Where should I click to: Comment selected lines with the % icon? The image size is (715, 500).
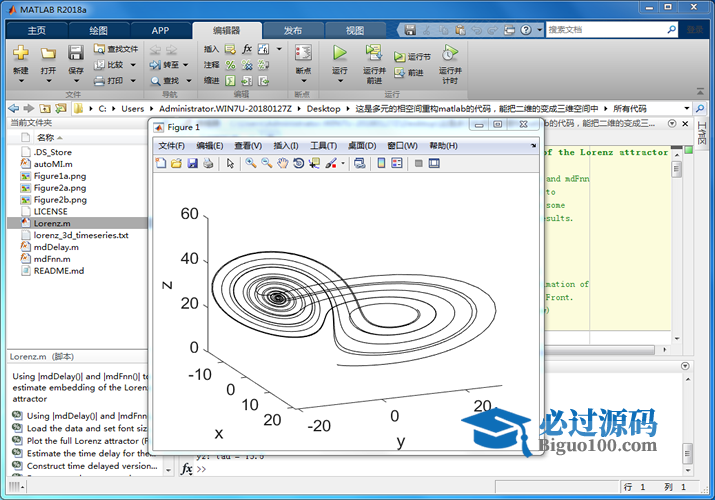coord(230,65)
